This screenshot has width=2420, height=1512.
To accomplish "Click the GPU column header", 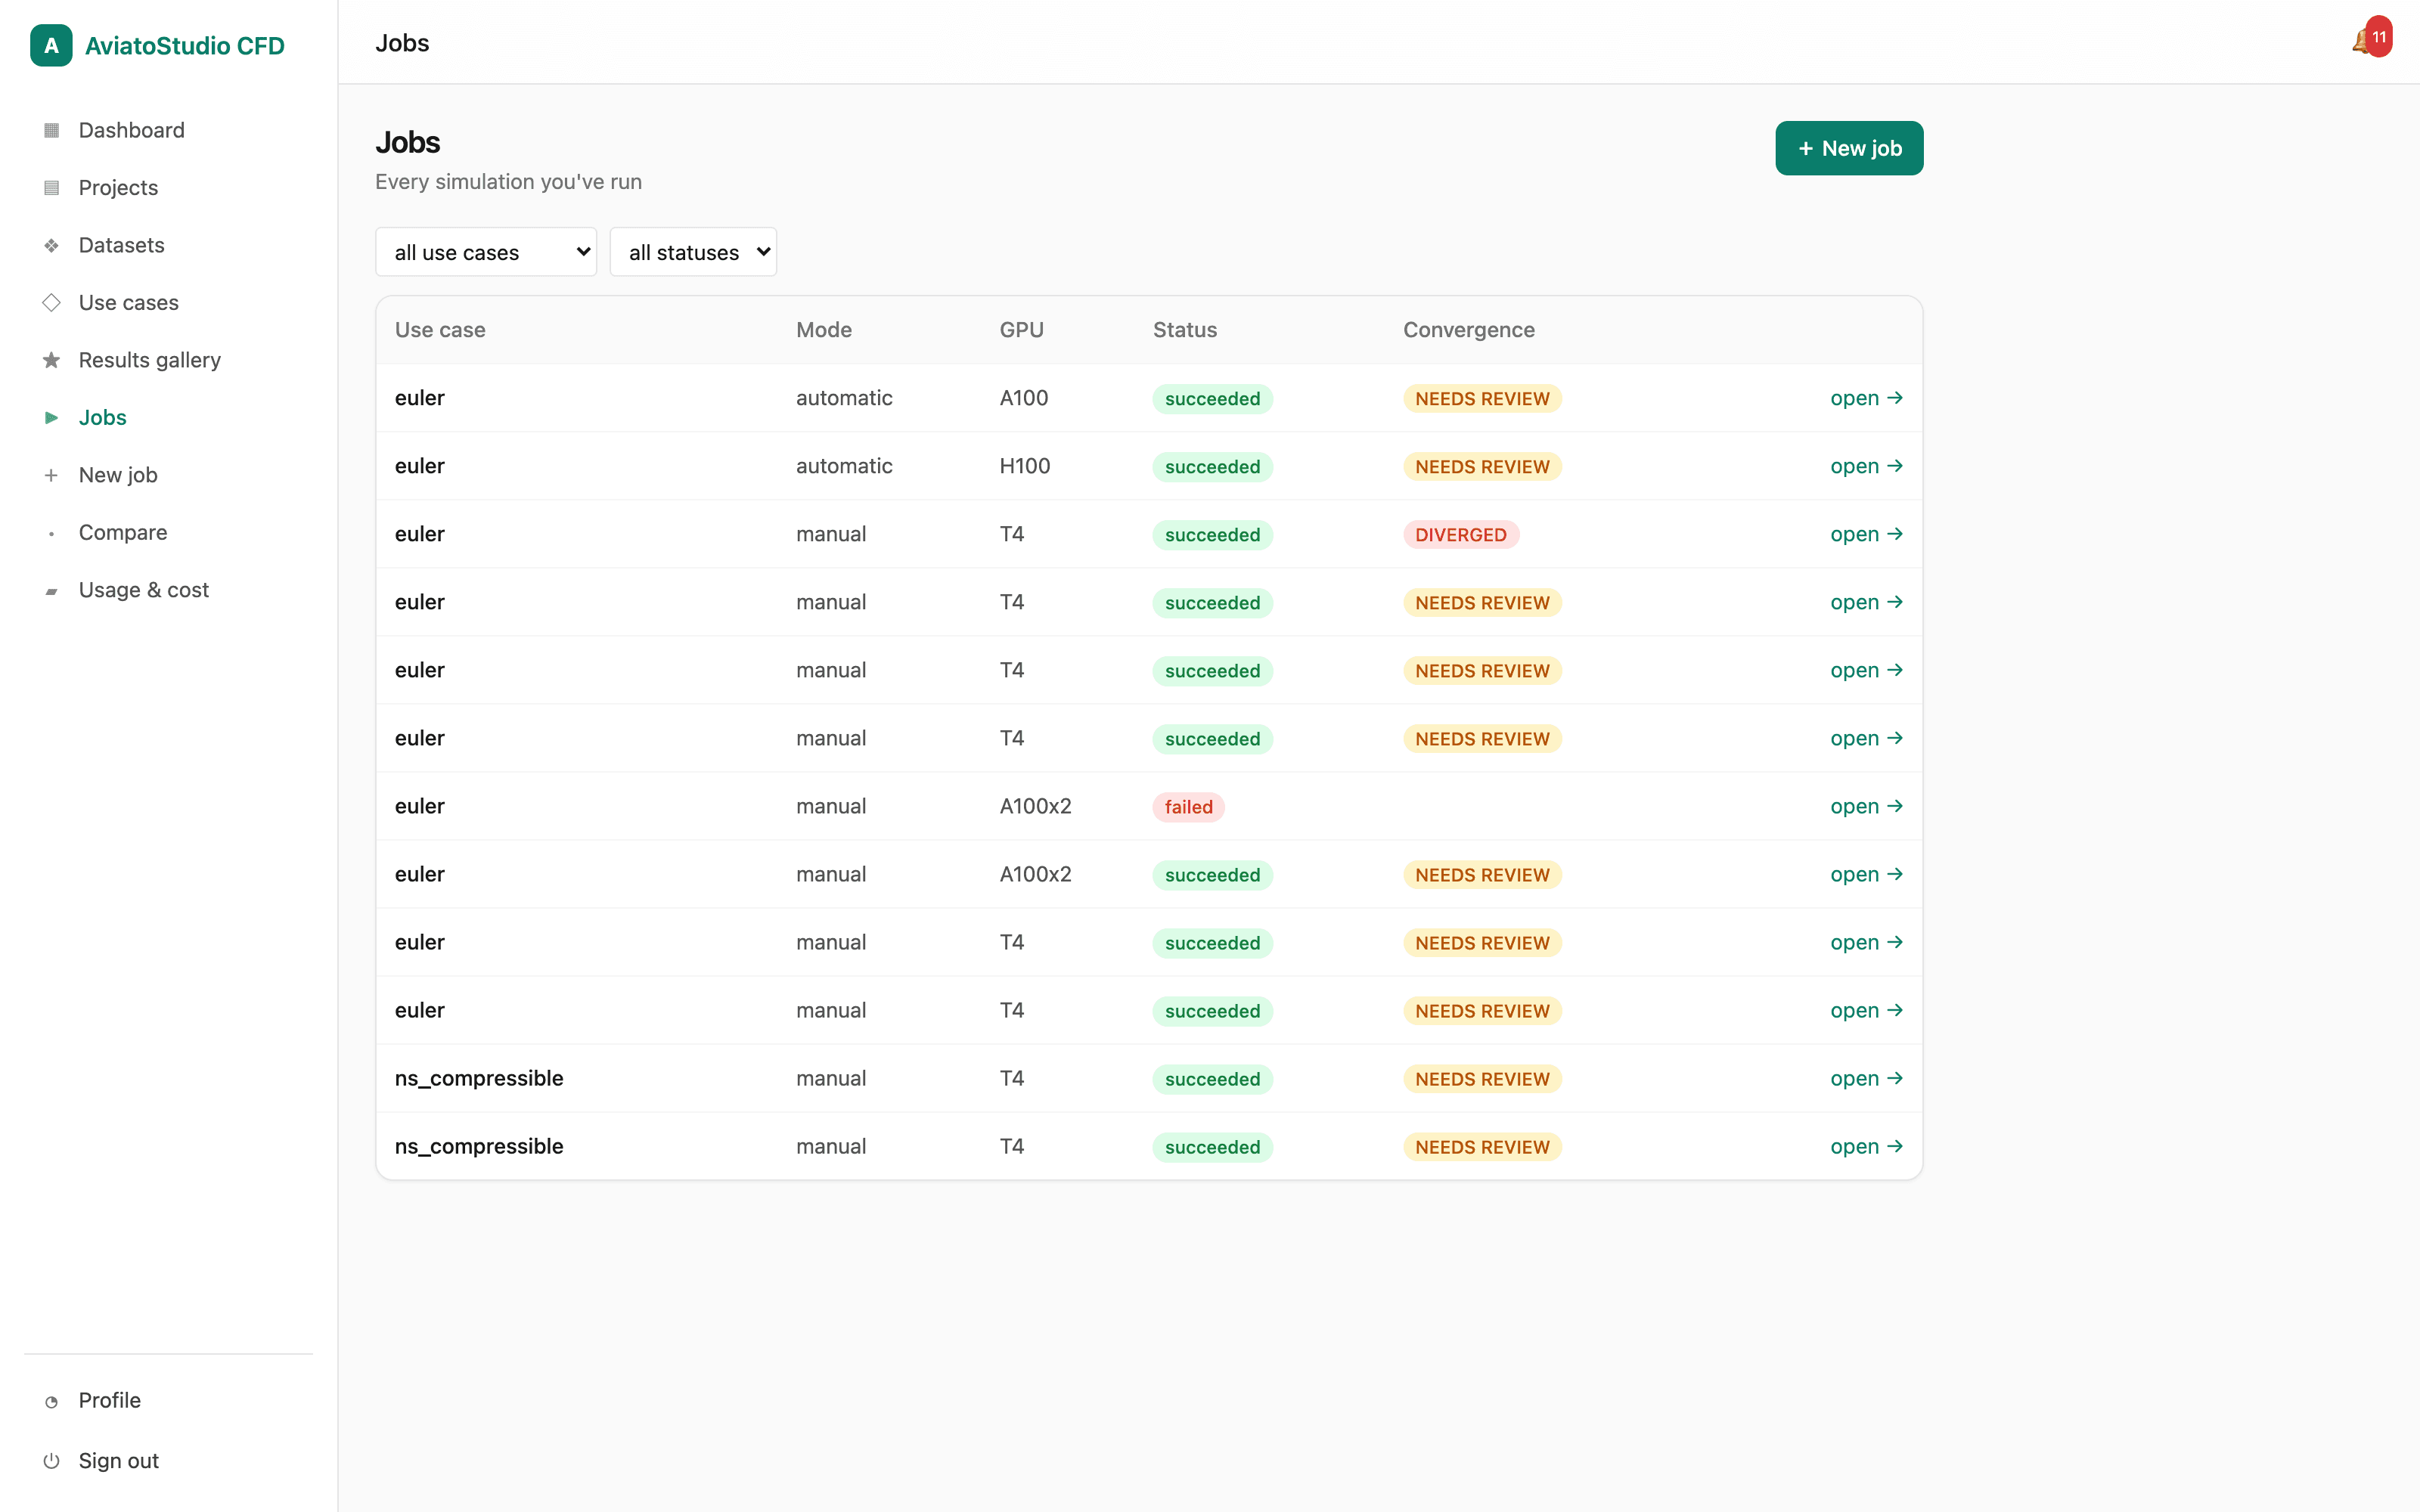I will pyautogui.click(x=1021, y=330).
